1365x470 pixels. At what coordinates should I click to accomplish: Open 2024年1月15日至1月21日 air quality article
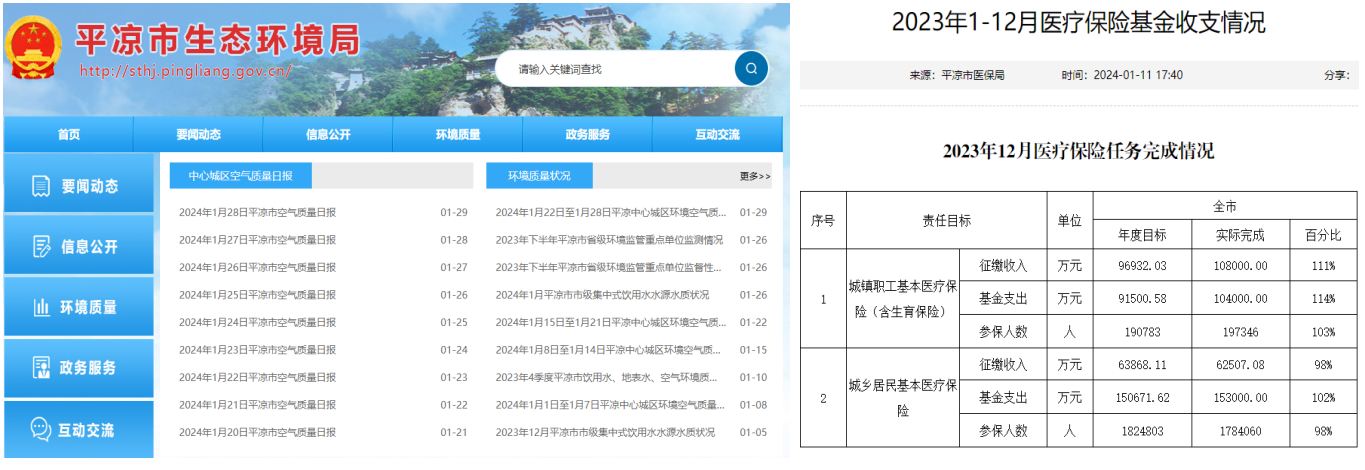point(610,322)
